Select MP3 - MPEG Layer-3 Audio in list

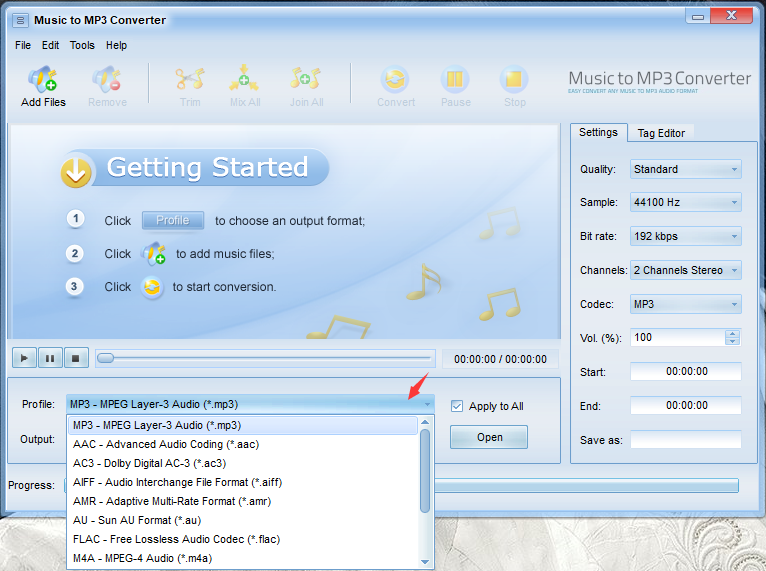(243, 425)
